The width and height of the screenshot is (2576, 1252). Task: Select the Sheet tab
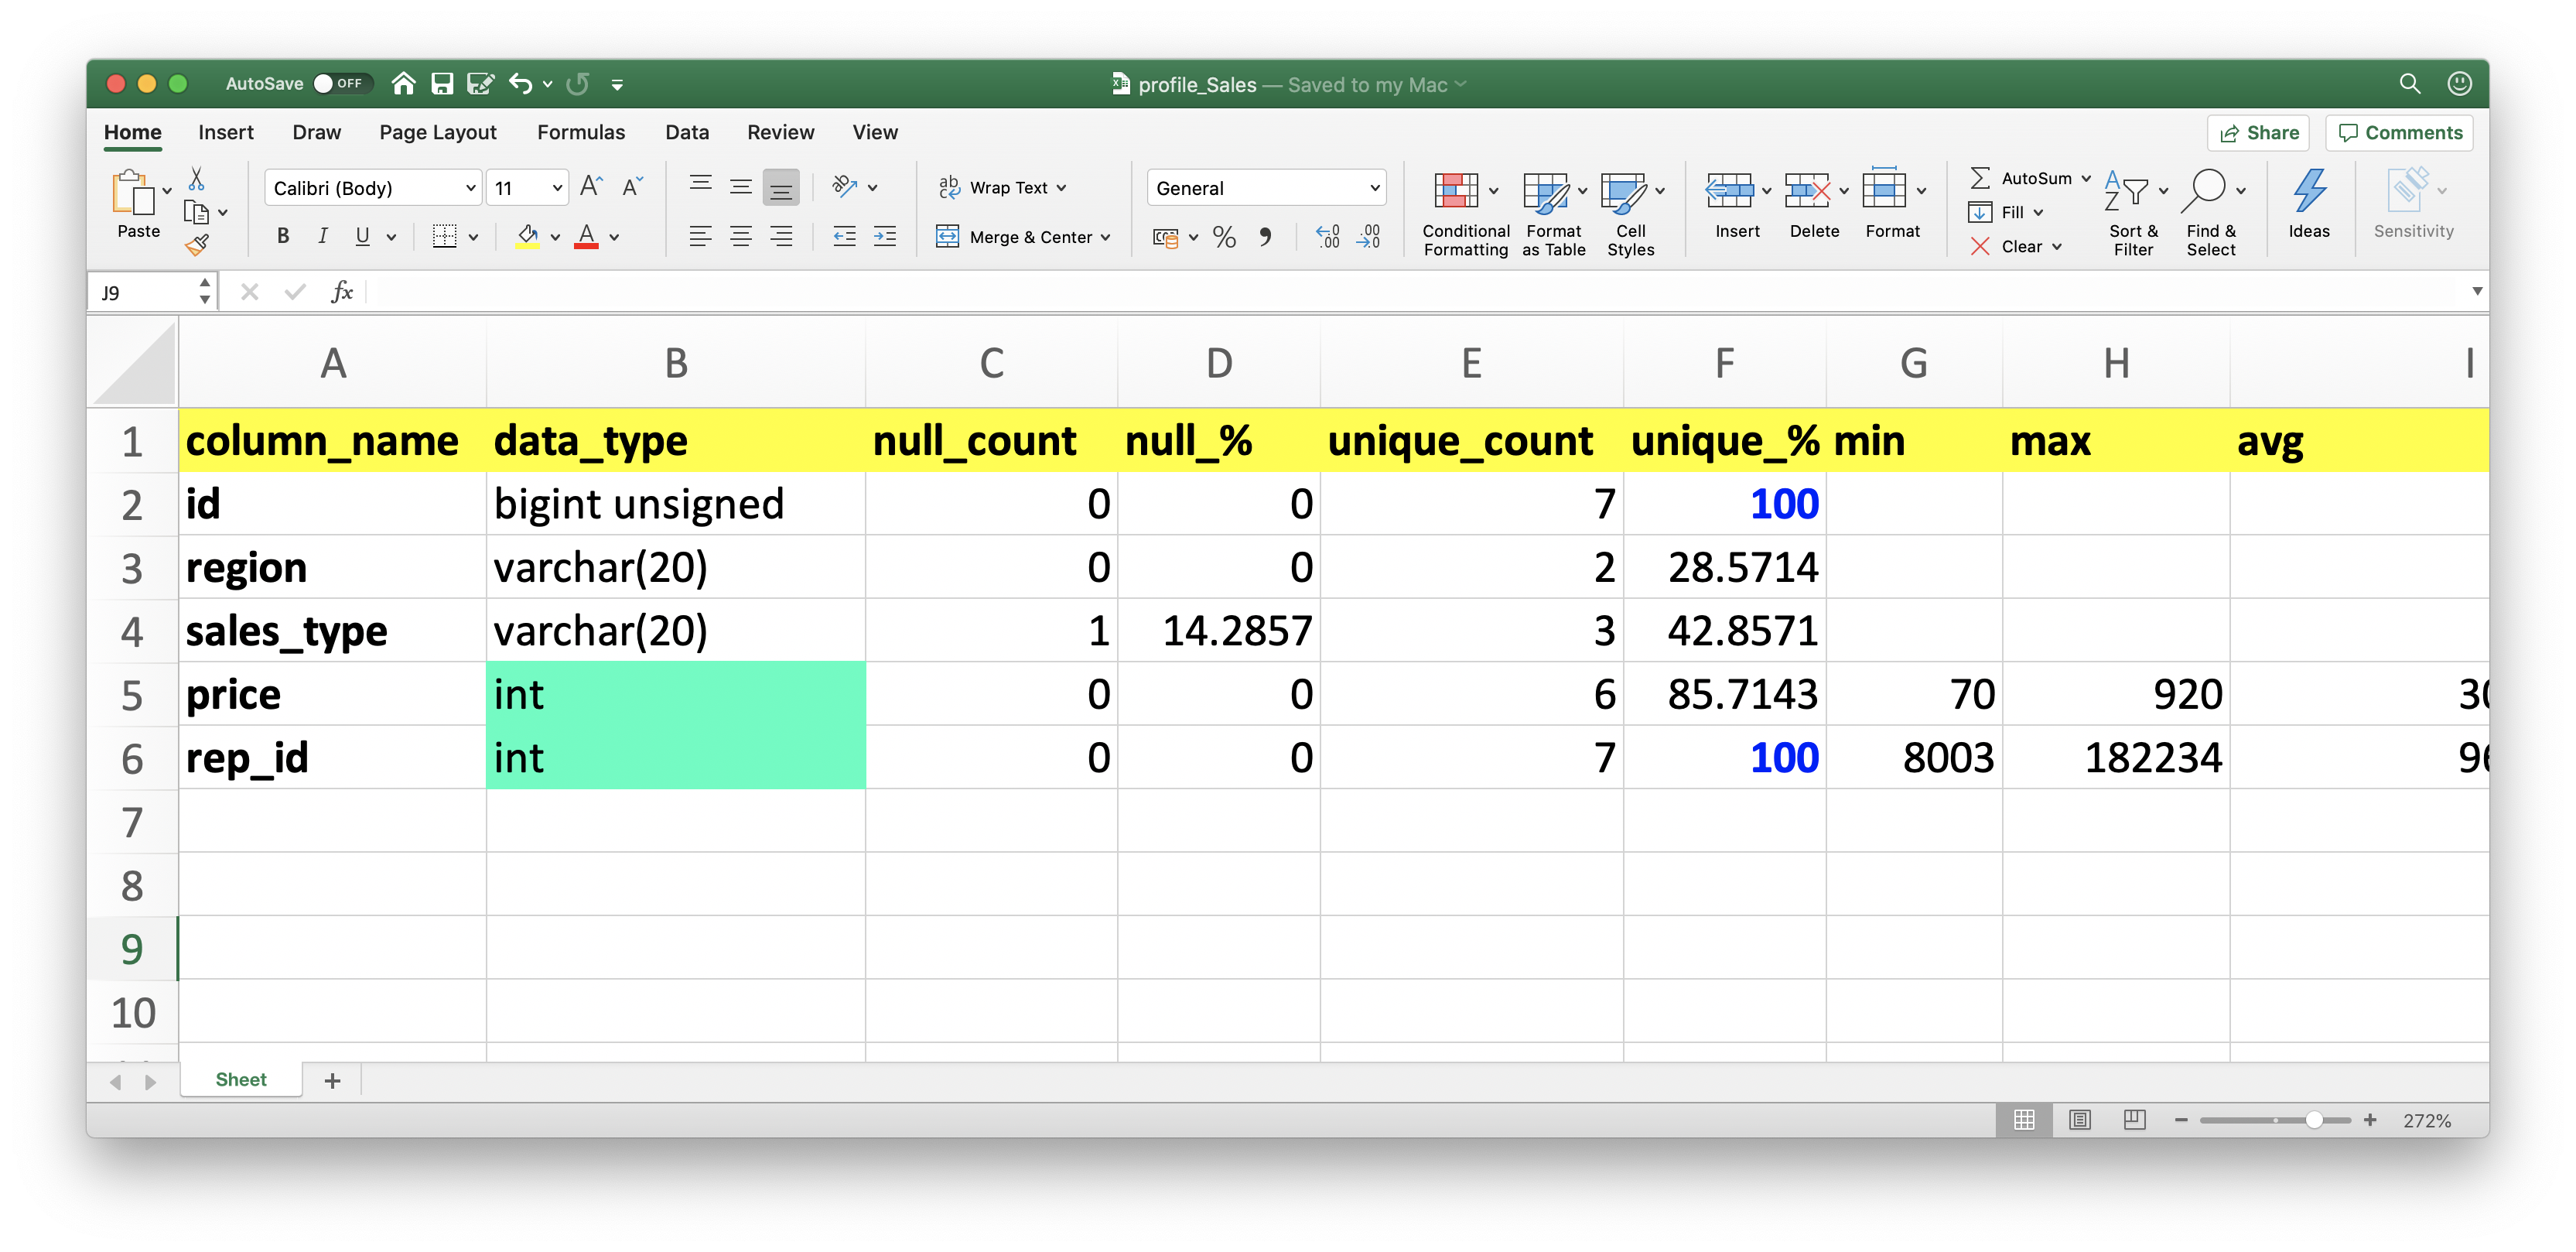point(241,1079)
